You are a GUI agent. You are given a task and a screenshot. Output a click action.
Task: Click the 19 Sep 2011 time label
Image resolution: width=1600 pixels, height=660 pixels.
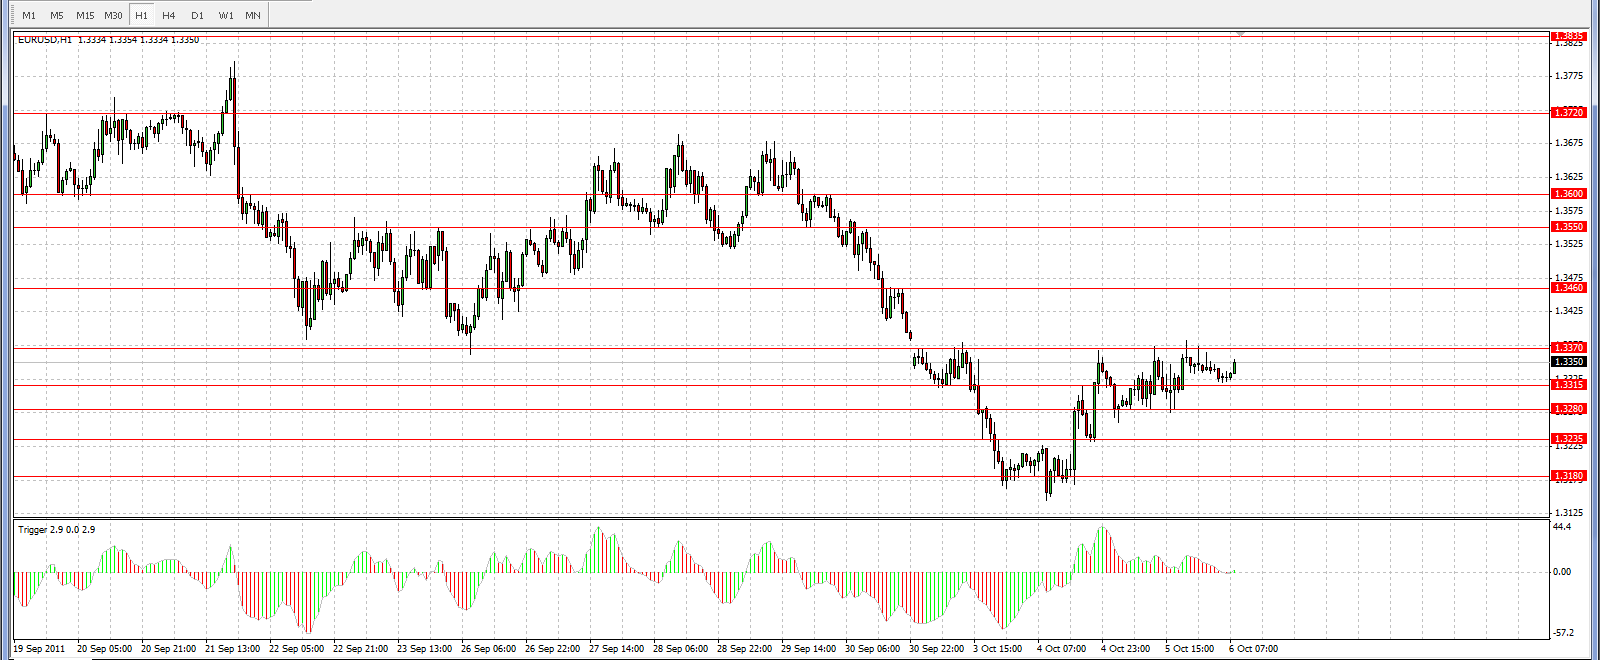(40, 649)
